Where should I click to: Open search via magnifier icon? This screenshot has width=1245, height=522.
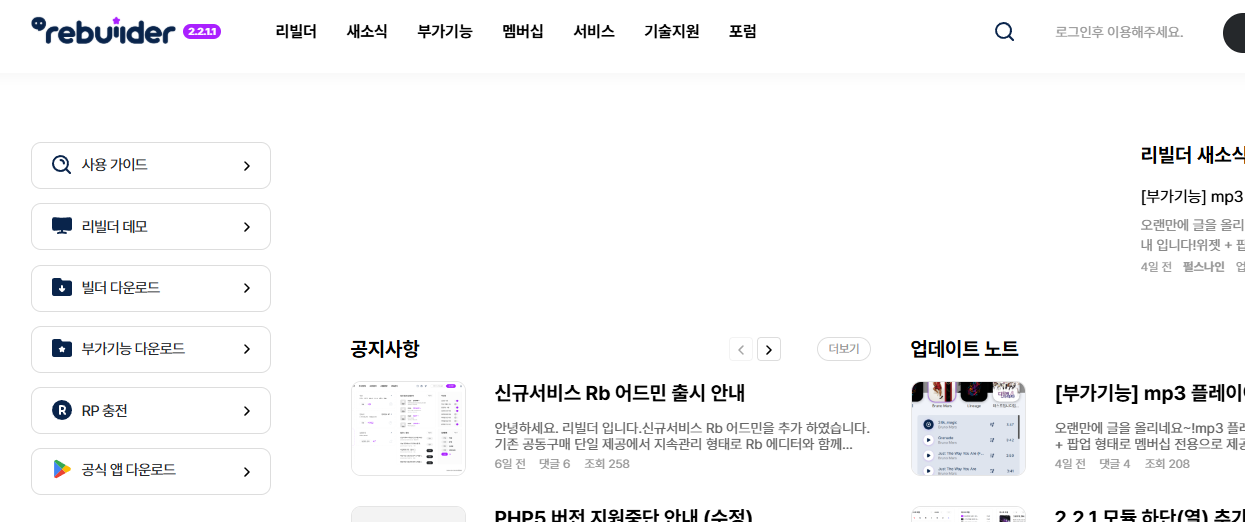pos(1004,32)
